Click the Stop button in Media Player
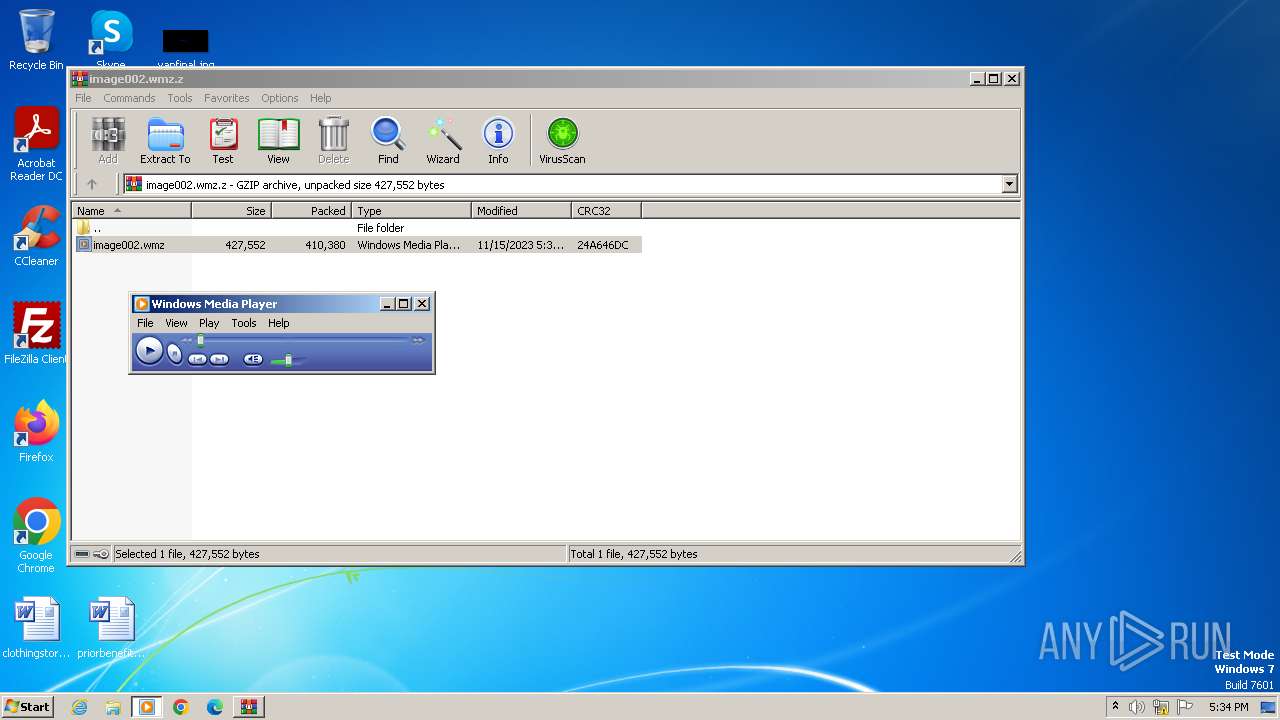 [x=175, y=353]
